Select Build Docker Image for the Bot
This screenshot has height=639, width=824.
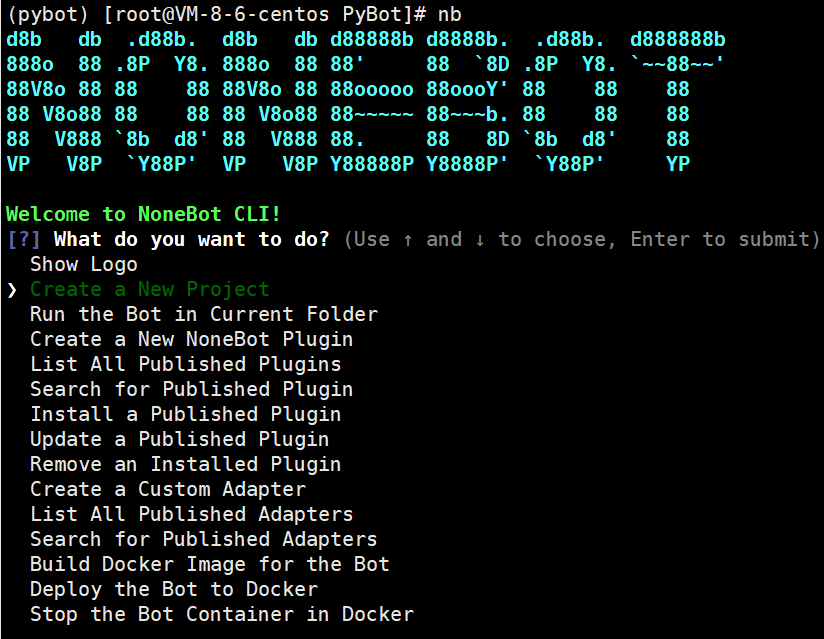[x=210, y=564]
